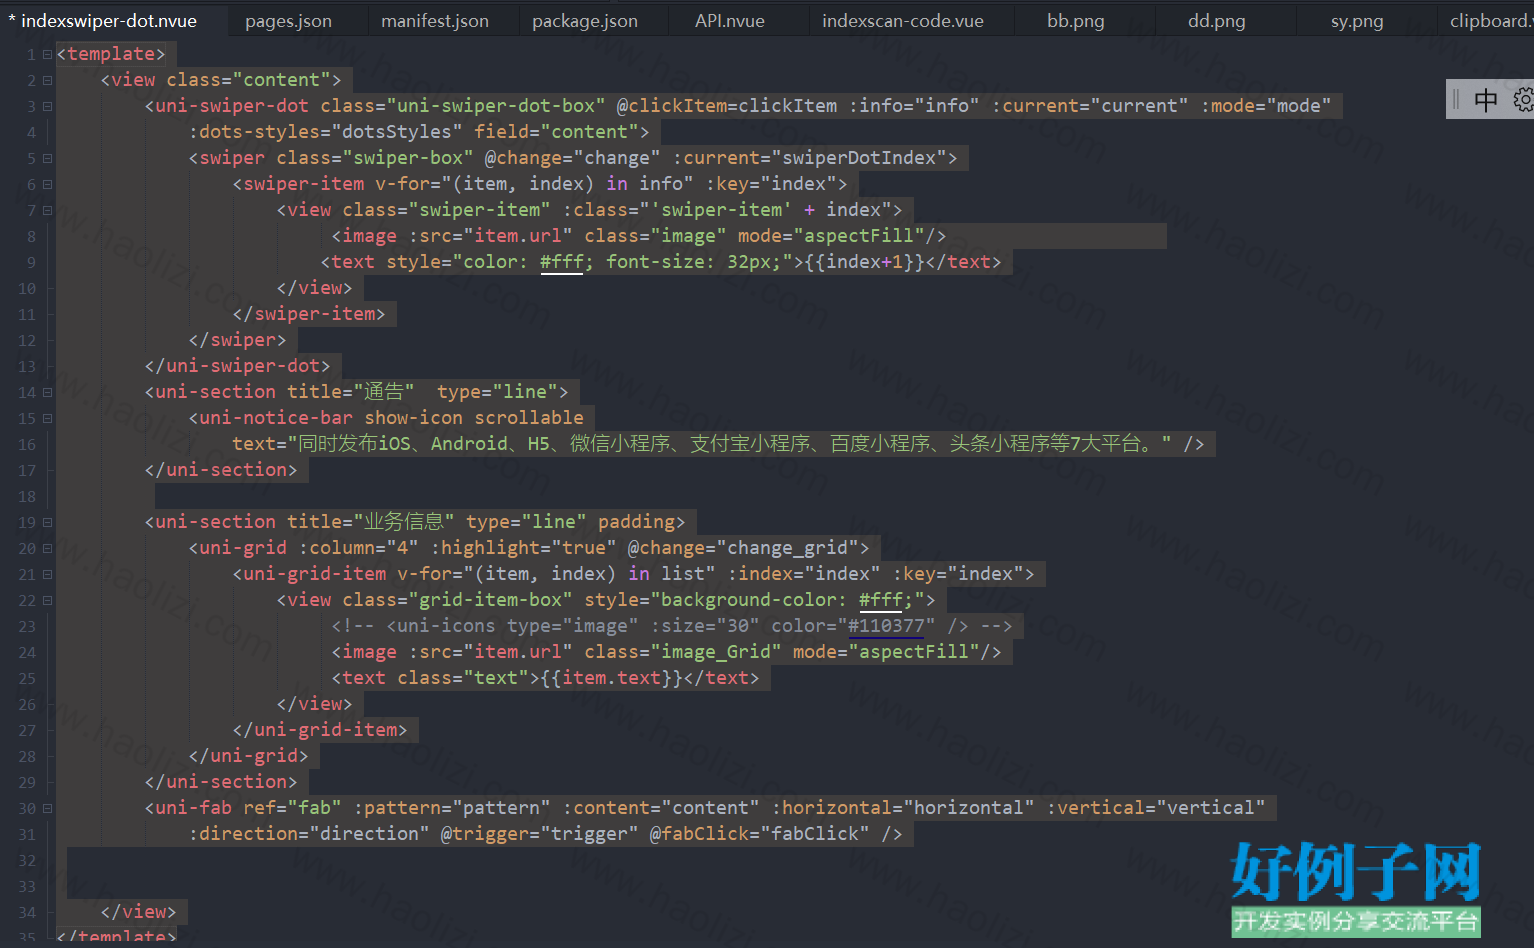This screenshot has height=948, width=1534.
Task: Click the "padding" attribute on line 19
Action: pyautogui.click(x=636, y=522)
